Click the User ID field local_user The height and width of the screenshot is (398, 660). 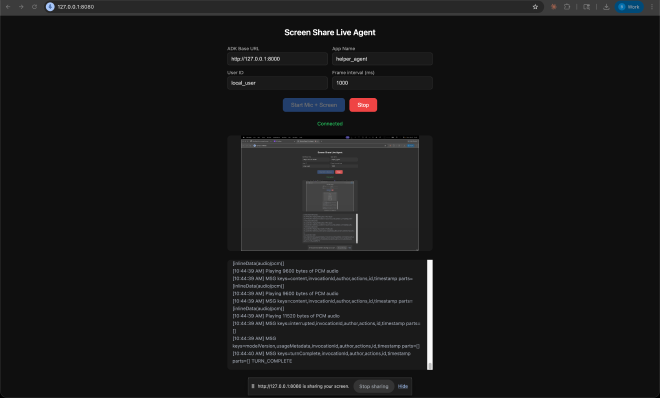(x=277, y=83)
